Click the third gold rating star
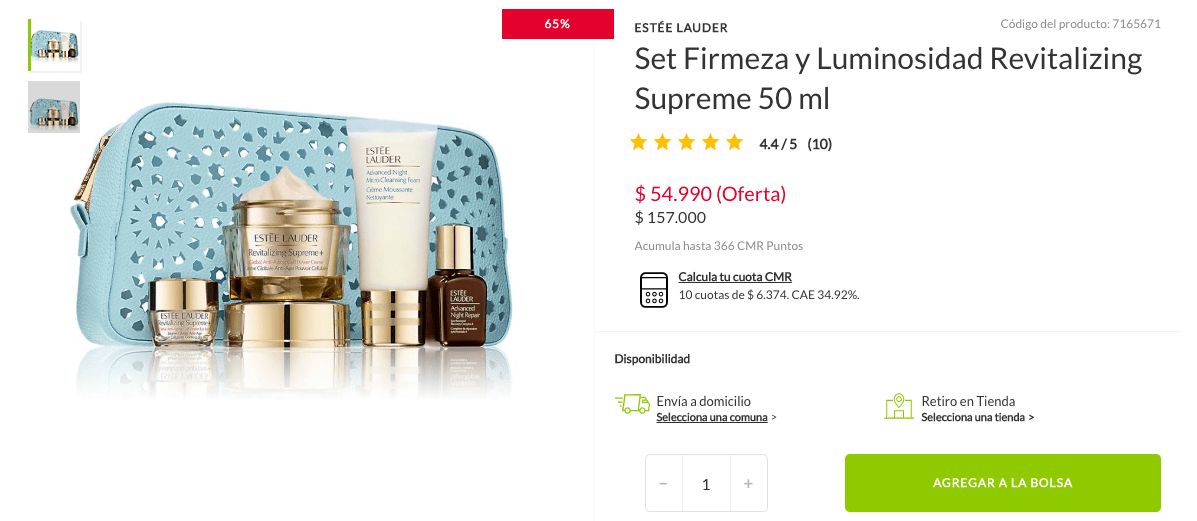The height and width of the screenshot is (521, 1197). pos(686,142)
